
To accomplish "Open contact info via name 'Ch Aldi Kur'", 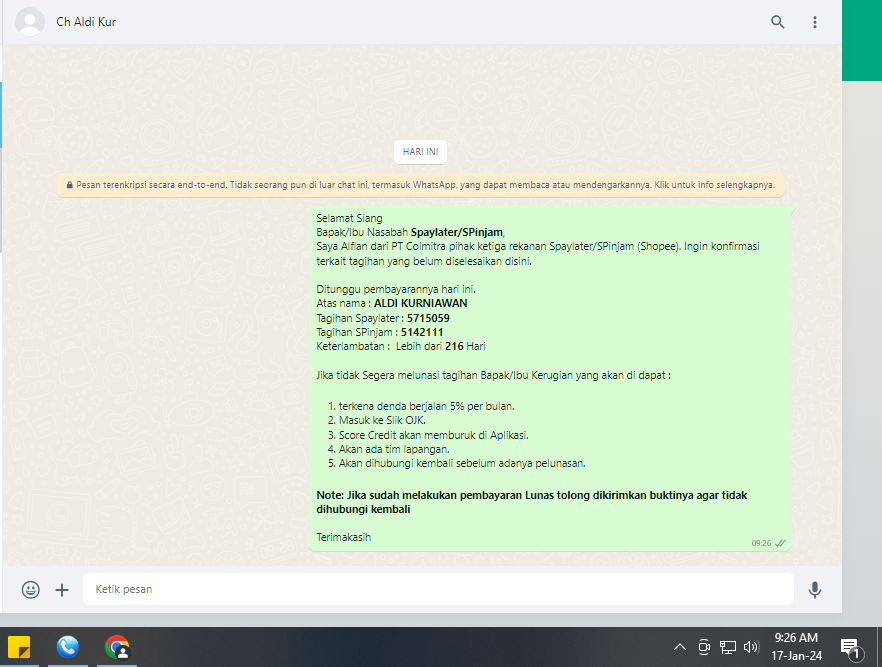I will [86, 22].
